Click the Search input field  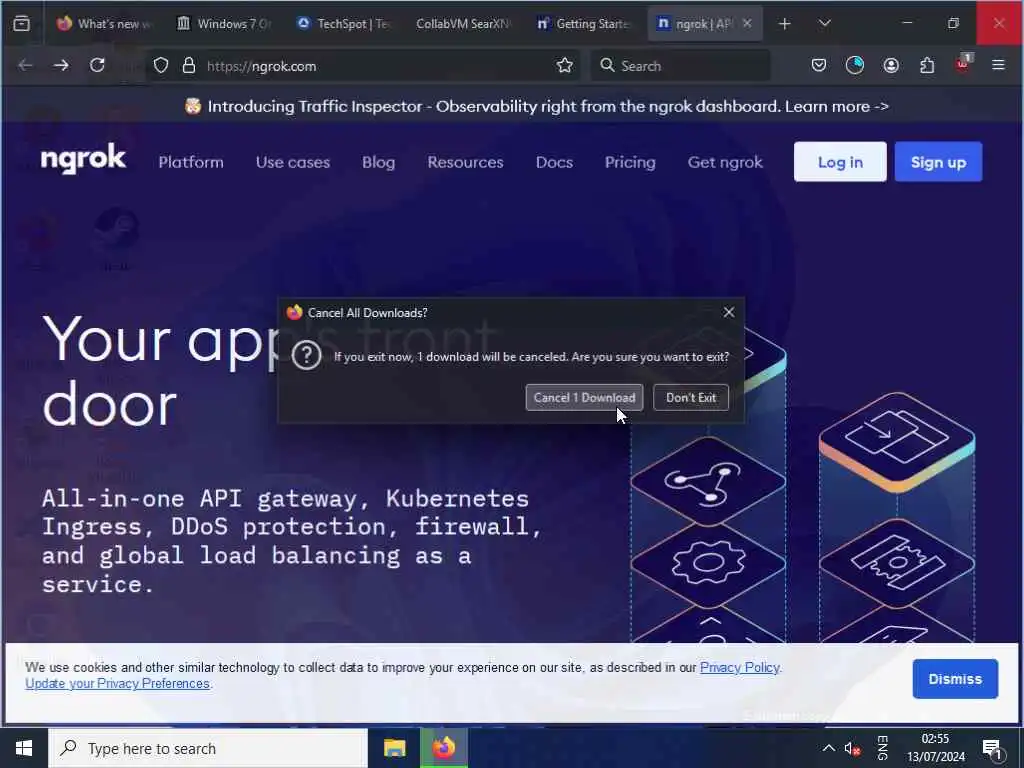click(x=680, y=66)
